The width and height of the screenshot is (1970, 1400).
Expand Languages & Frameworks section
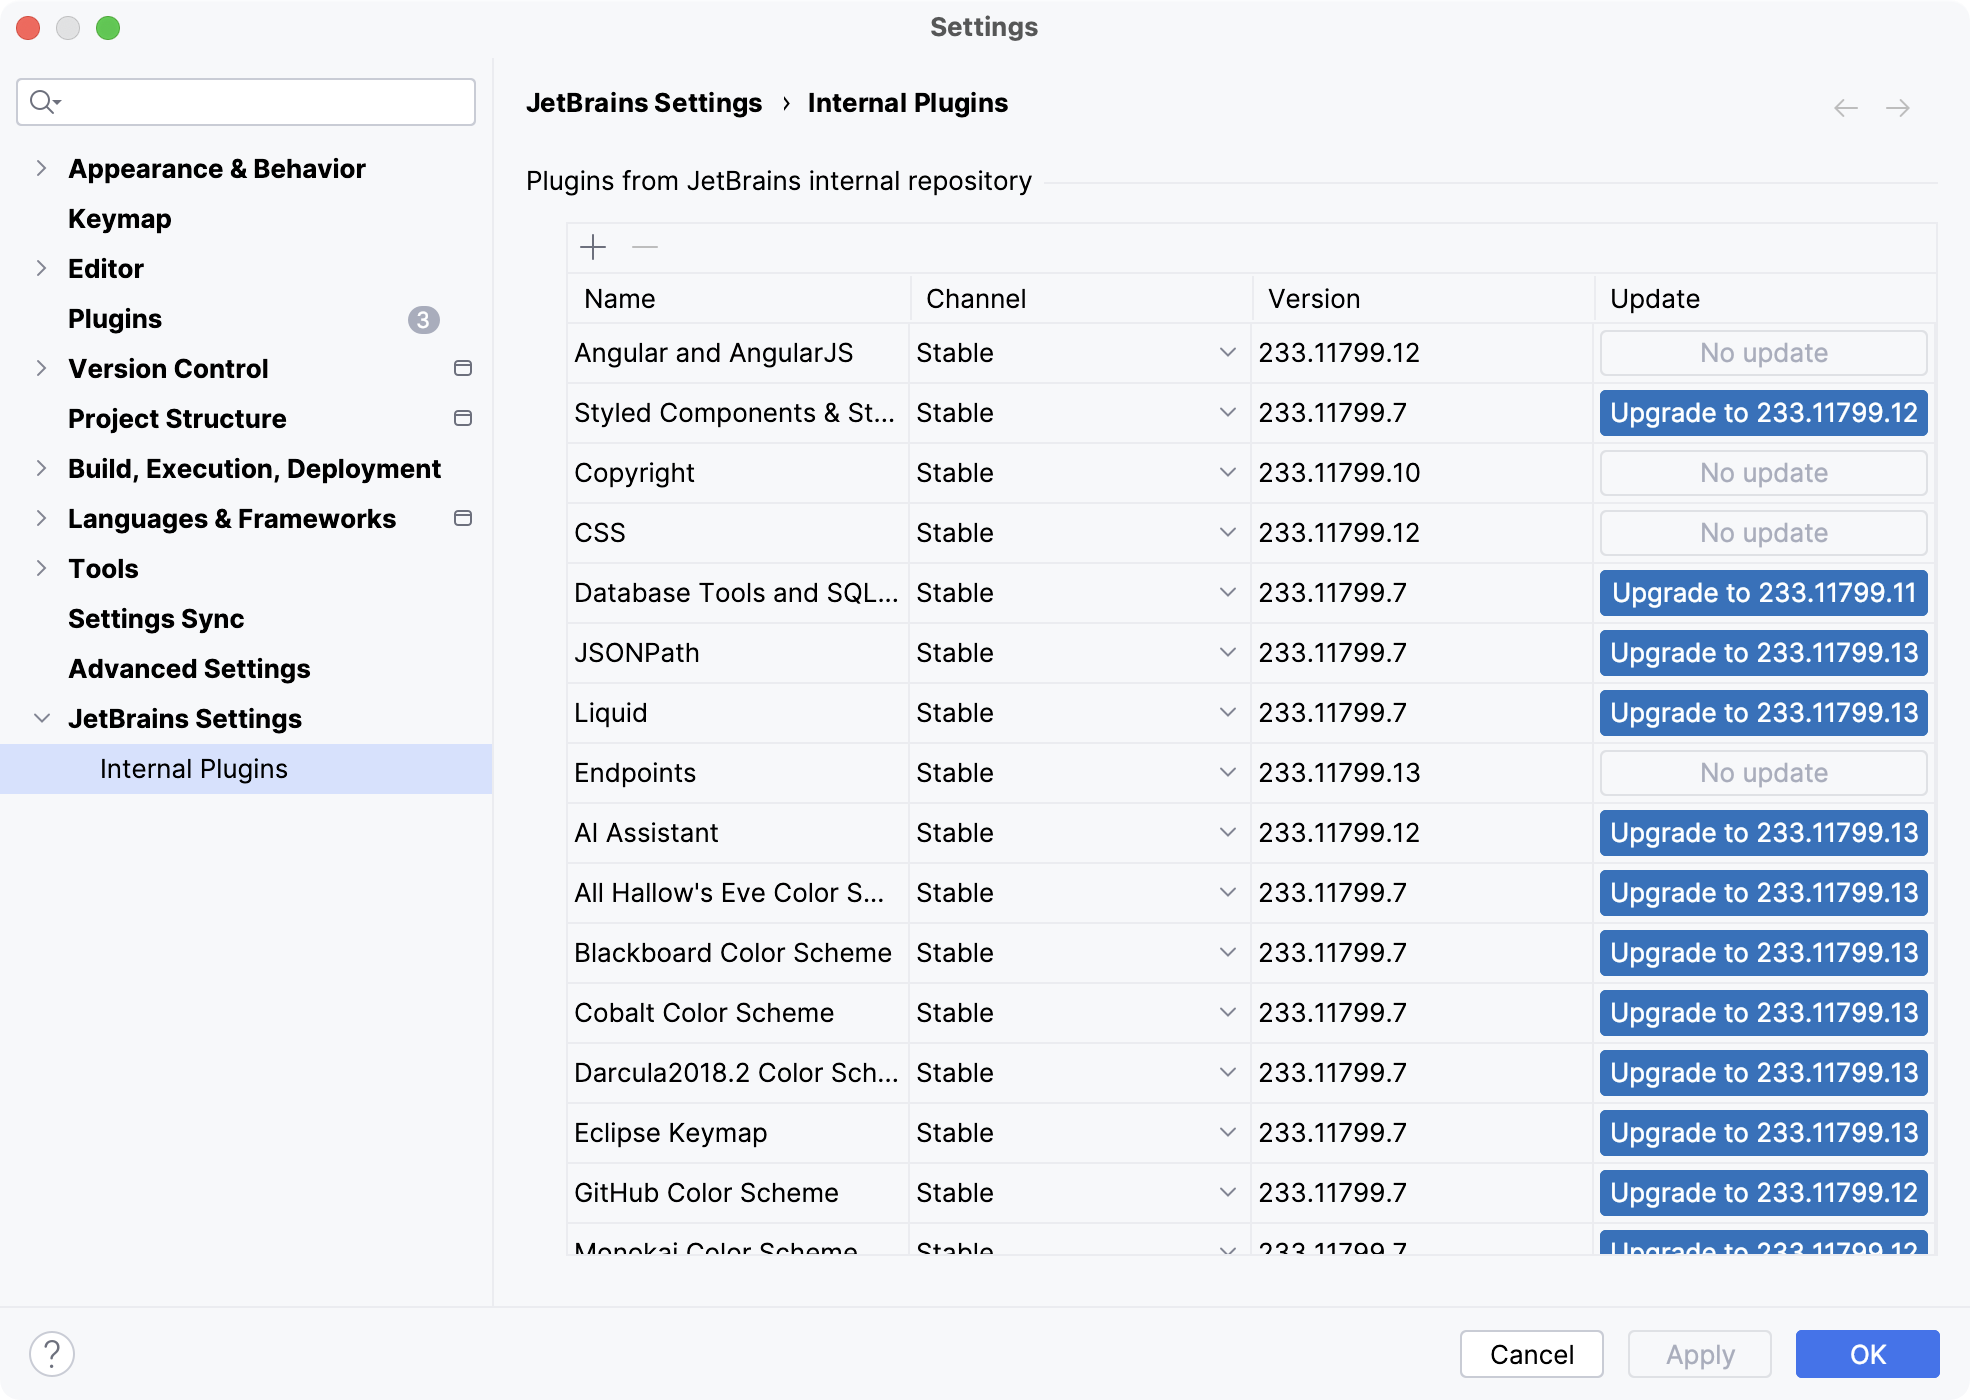point(41,518)
